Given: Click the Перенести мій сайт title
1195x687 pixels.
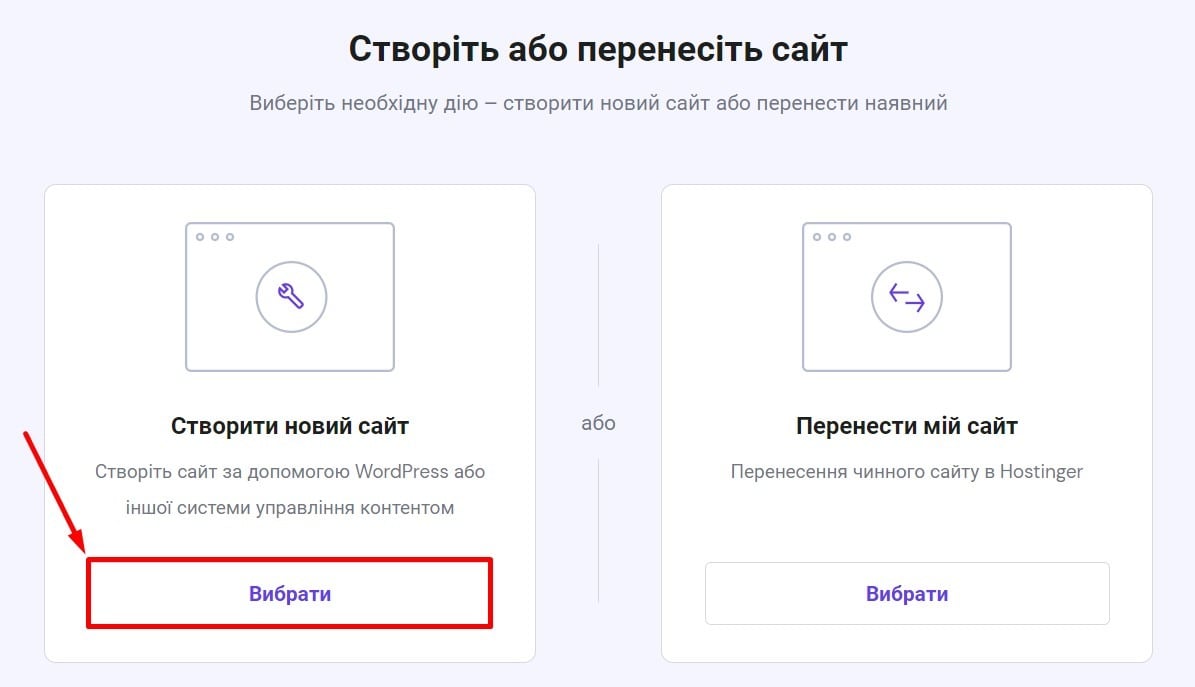Looking at the screenshot, I should [906, 426].
